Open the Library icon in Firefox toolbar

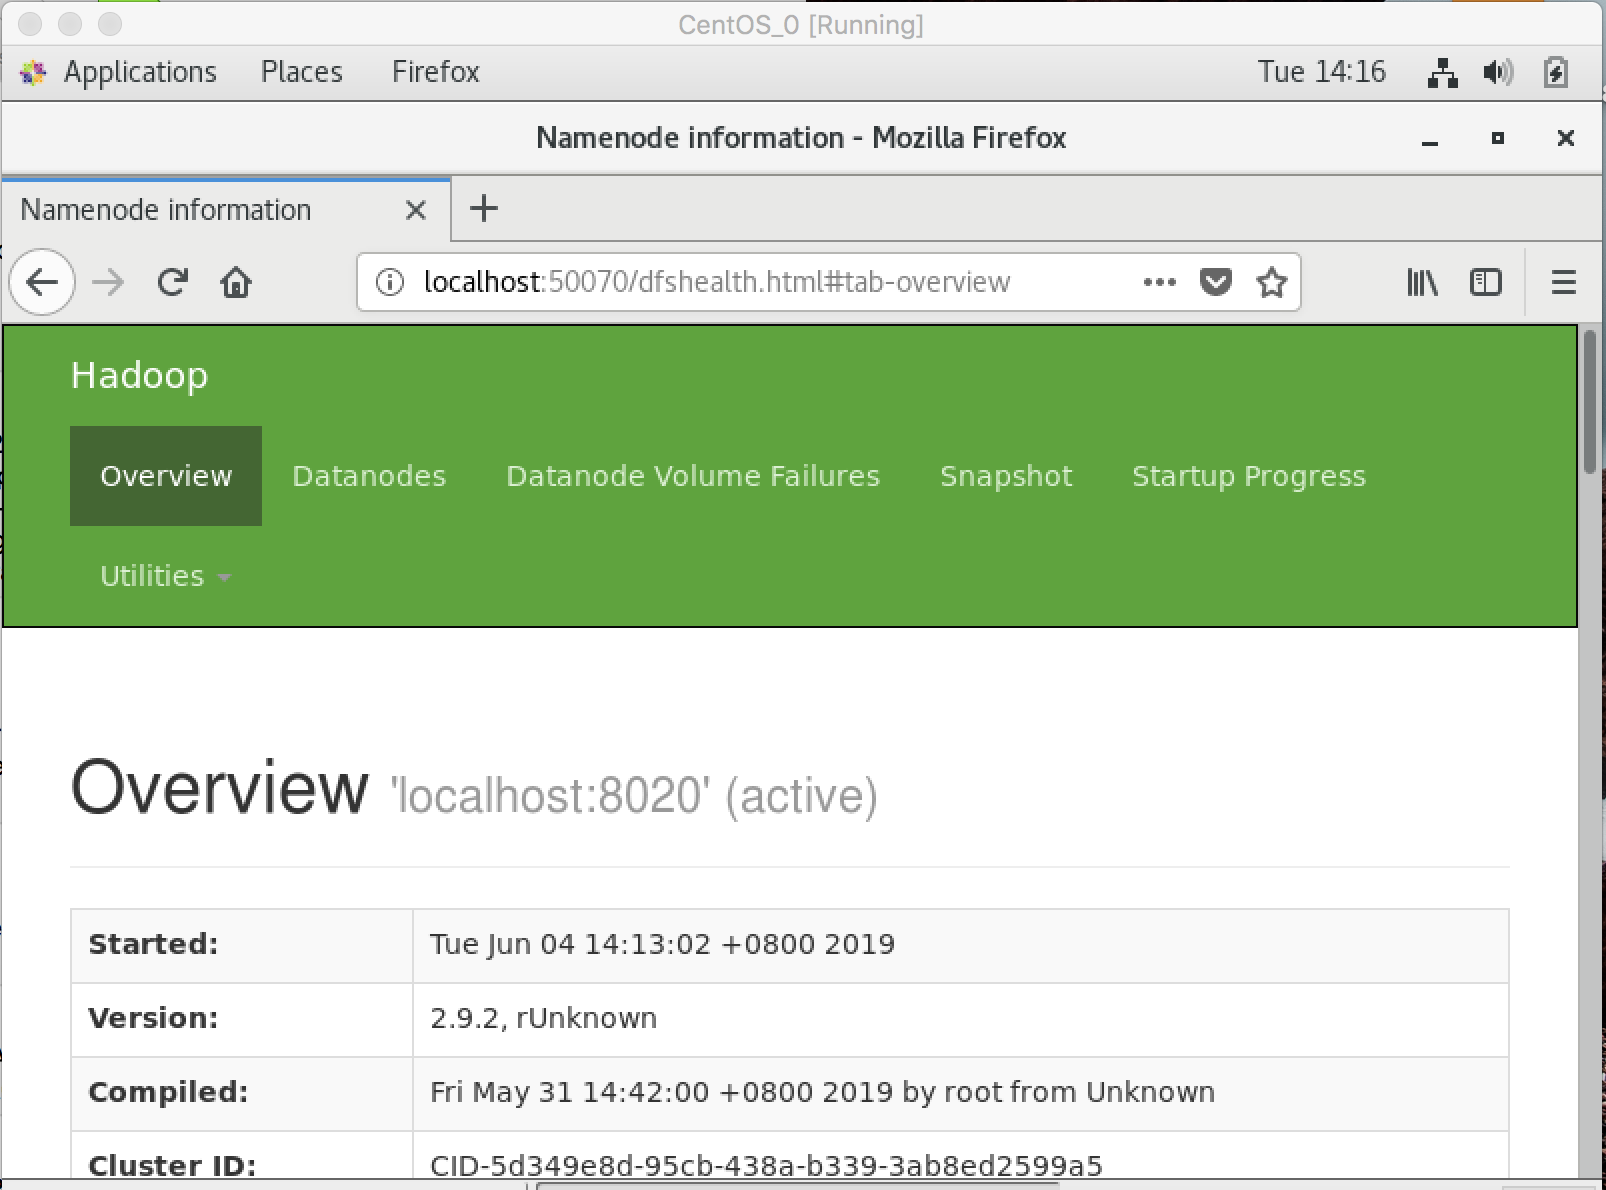tap(1422, 283)
